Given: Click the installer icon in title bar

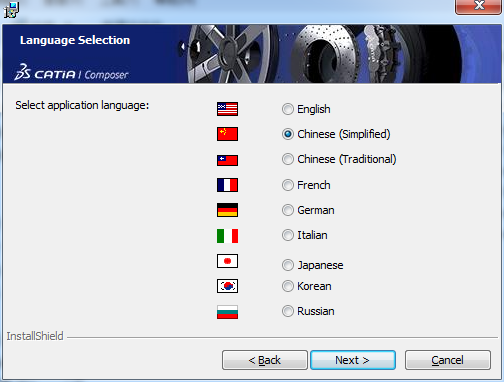Looking at the screenshot, I should (11, 10).
